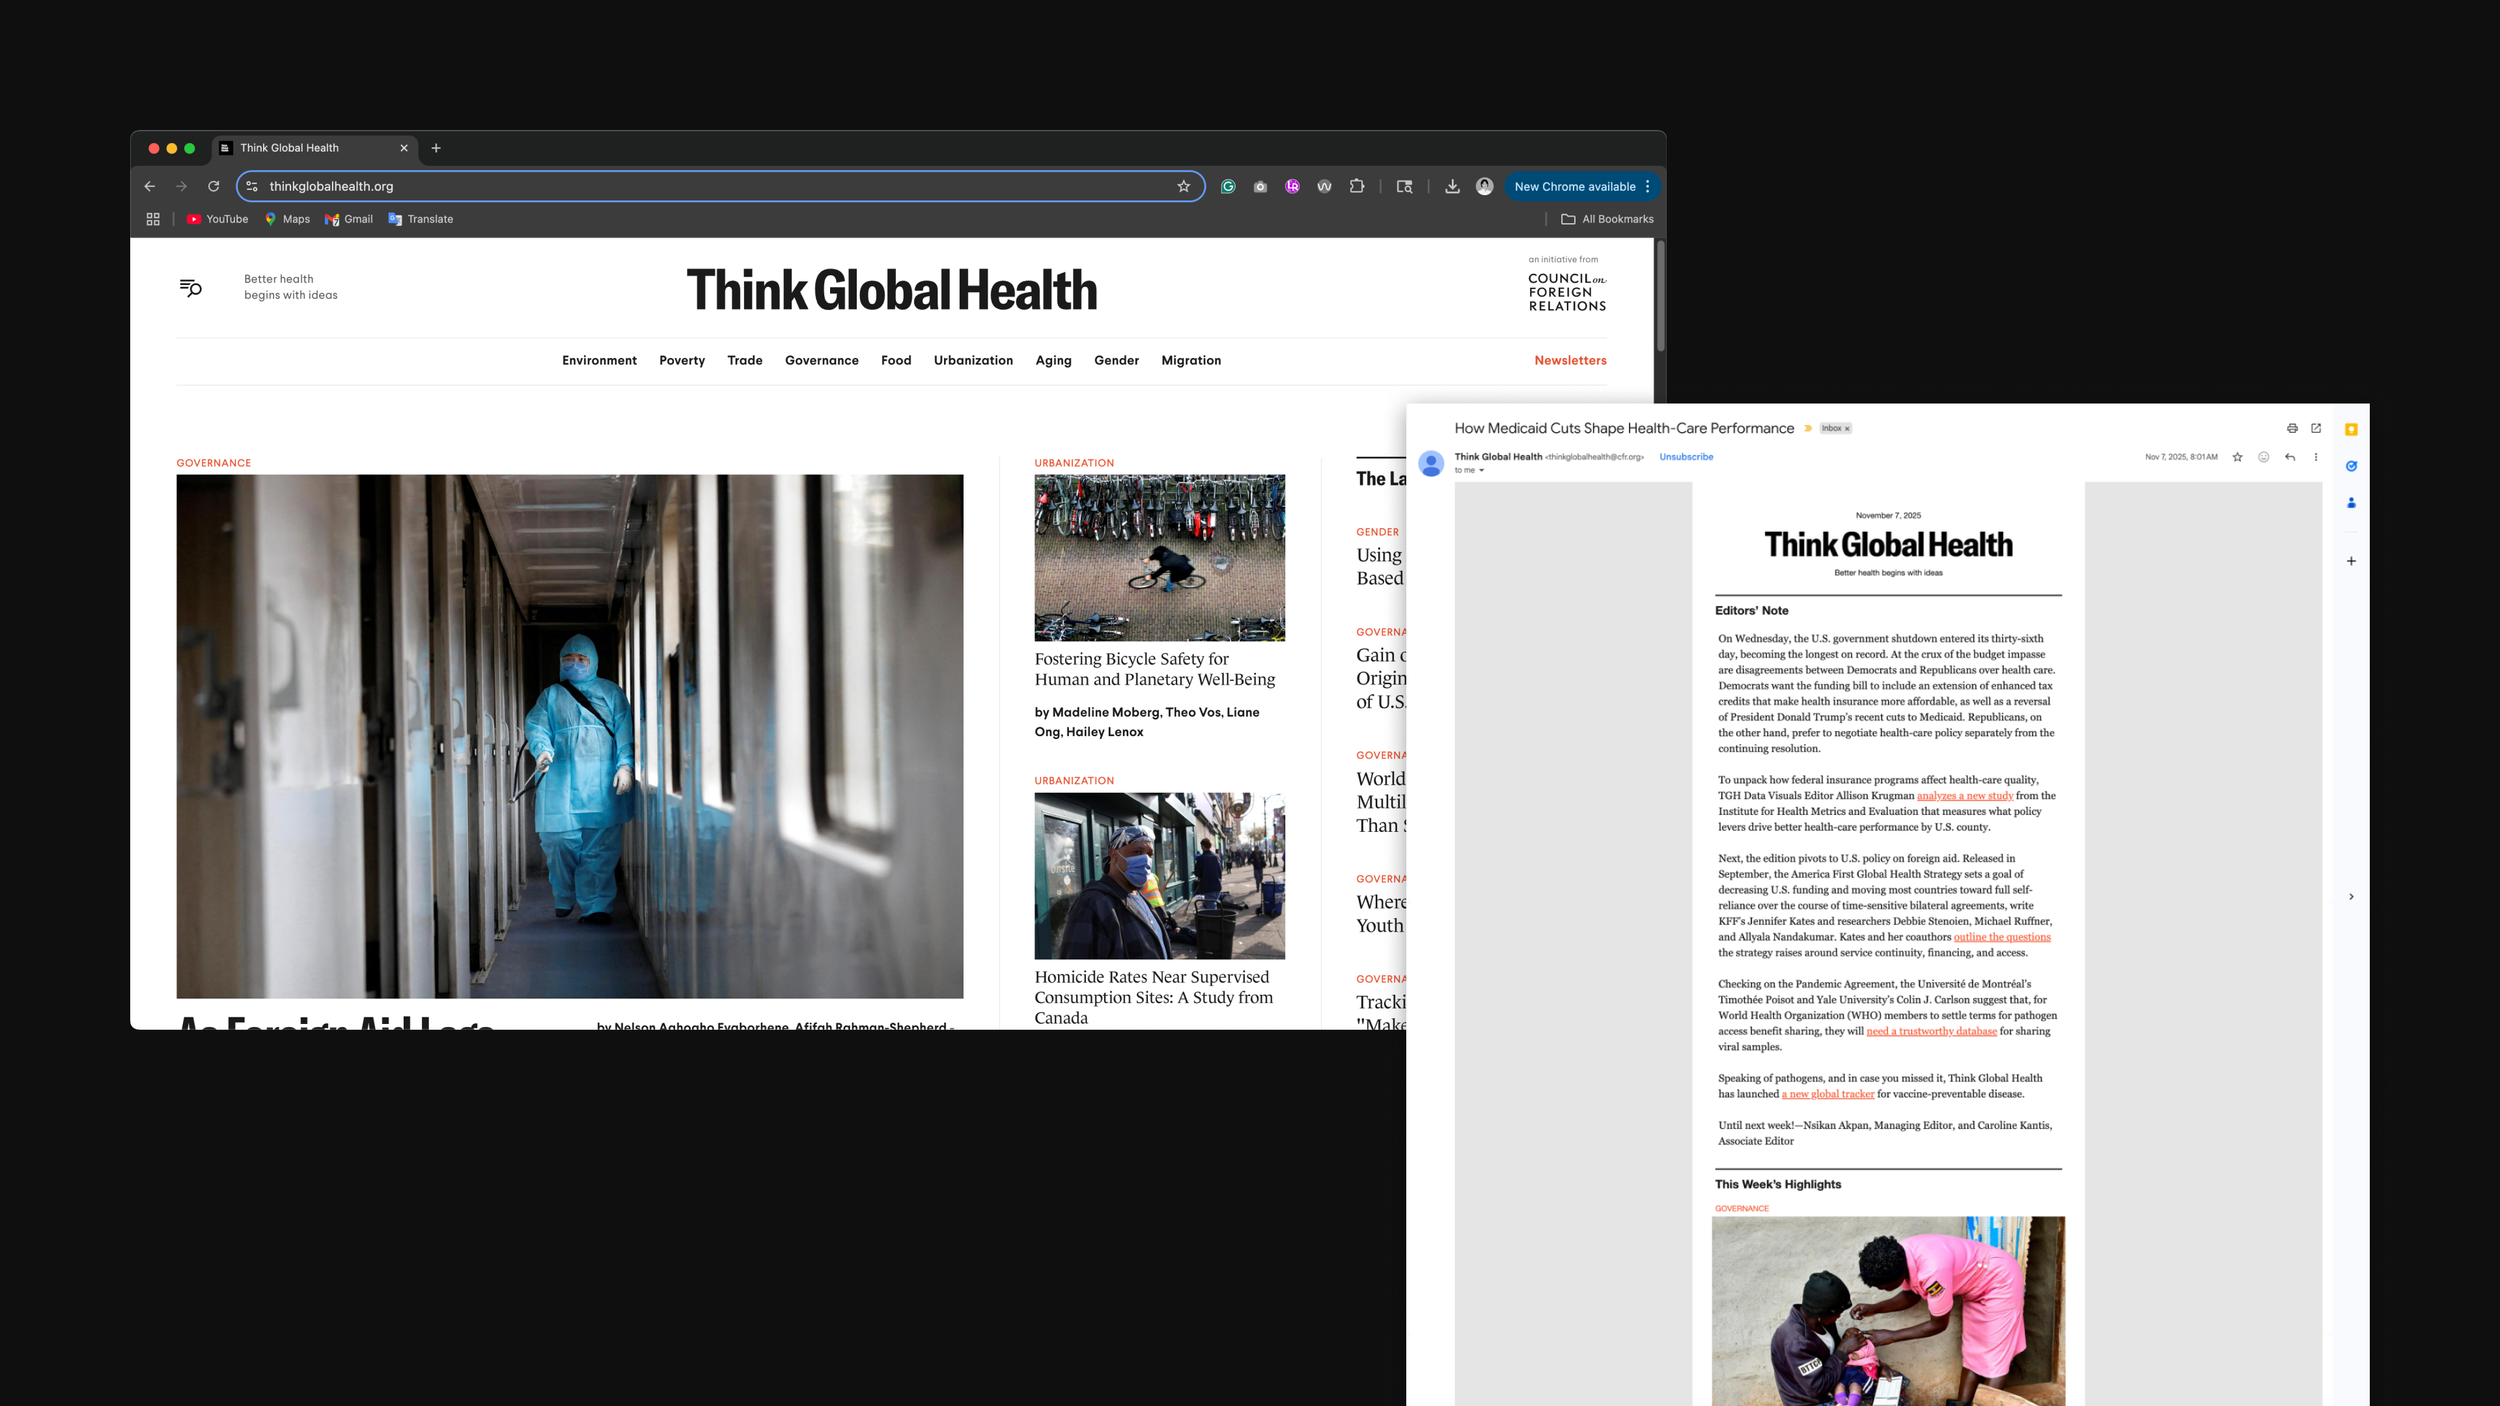Open the email More options menu
2500x1406 pixels.
(x=2316, y=457)
